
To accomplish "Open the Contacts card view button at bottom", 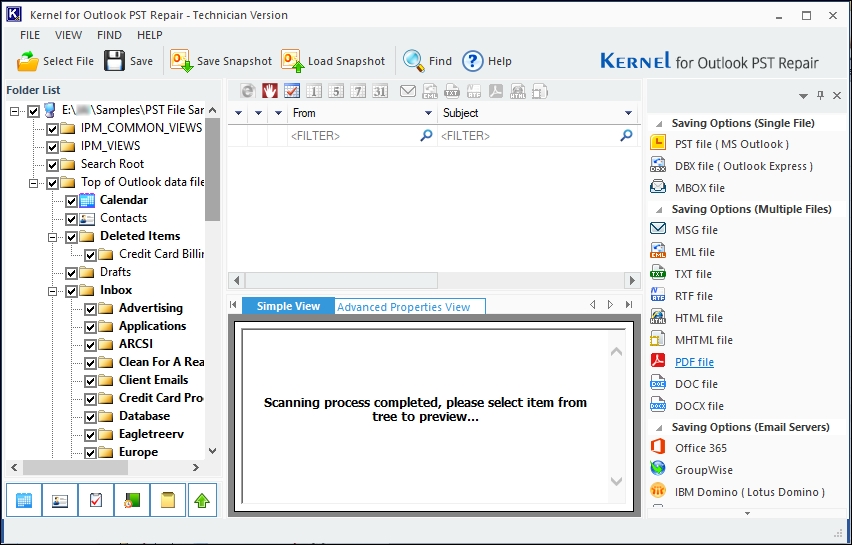I will [x=60, y=500].
